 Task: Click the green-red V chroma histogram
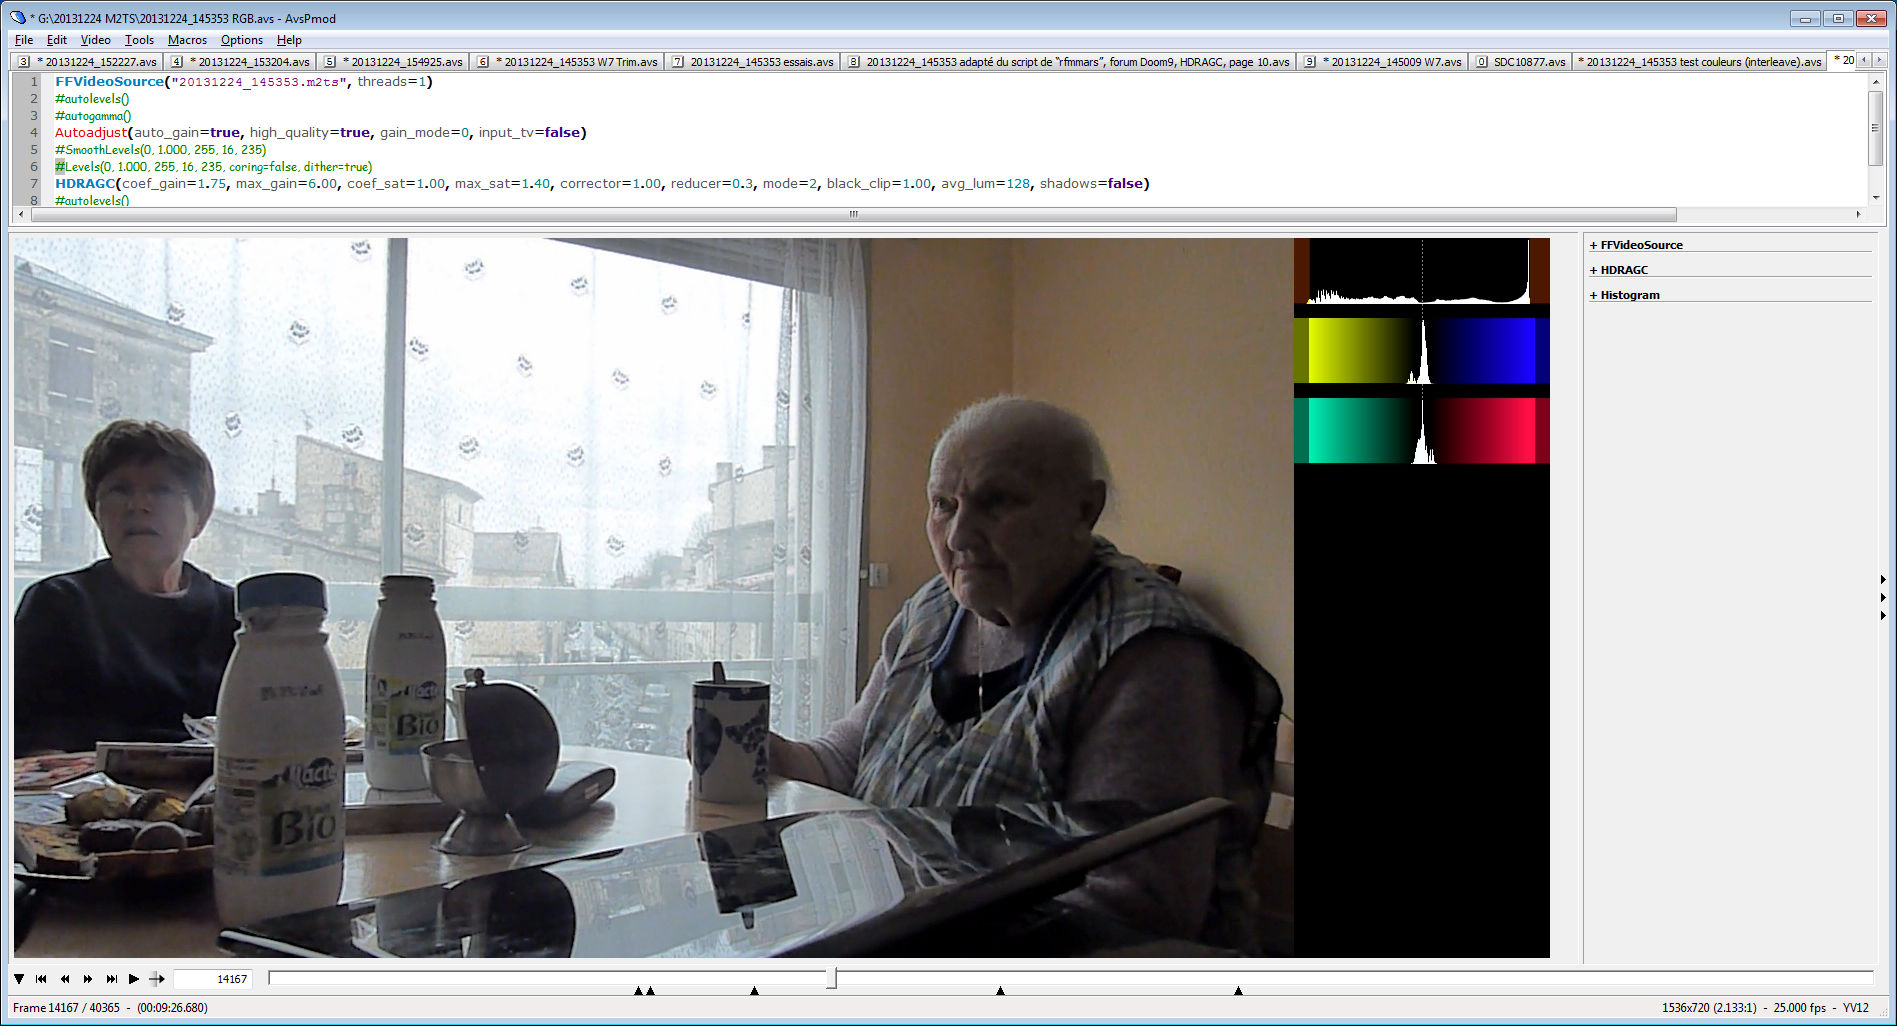coord(1422,431)
